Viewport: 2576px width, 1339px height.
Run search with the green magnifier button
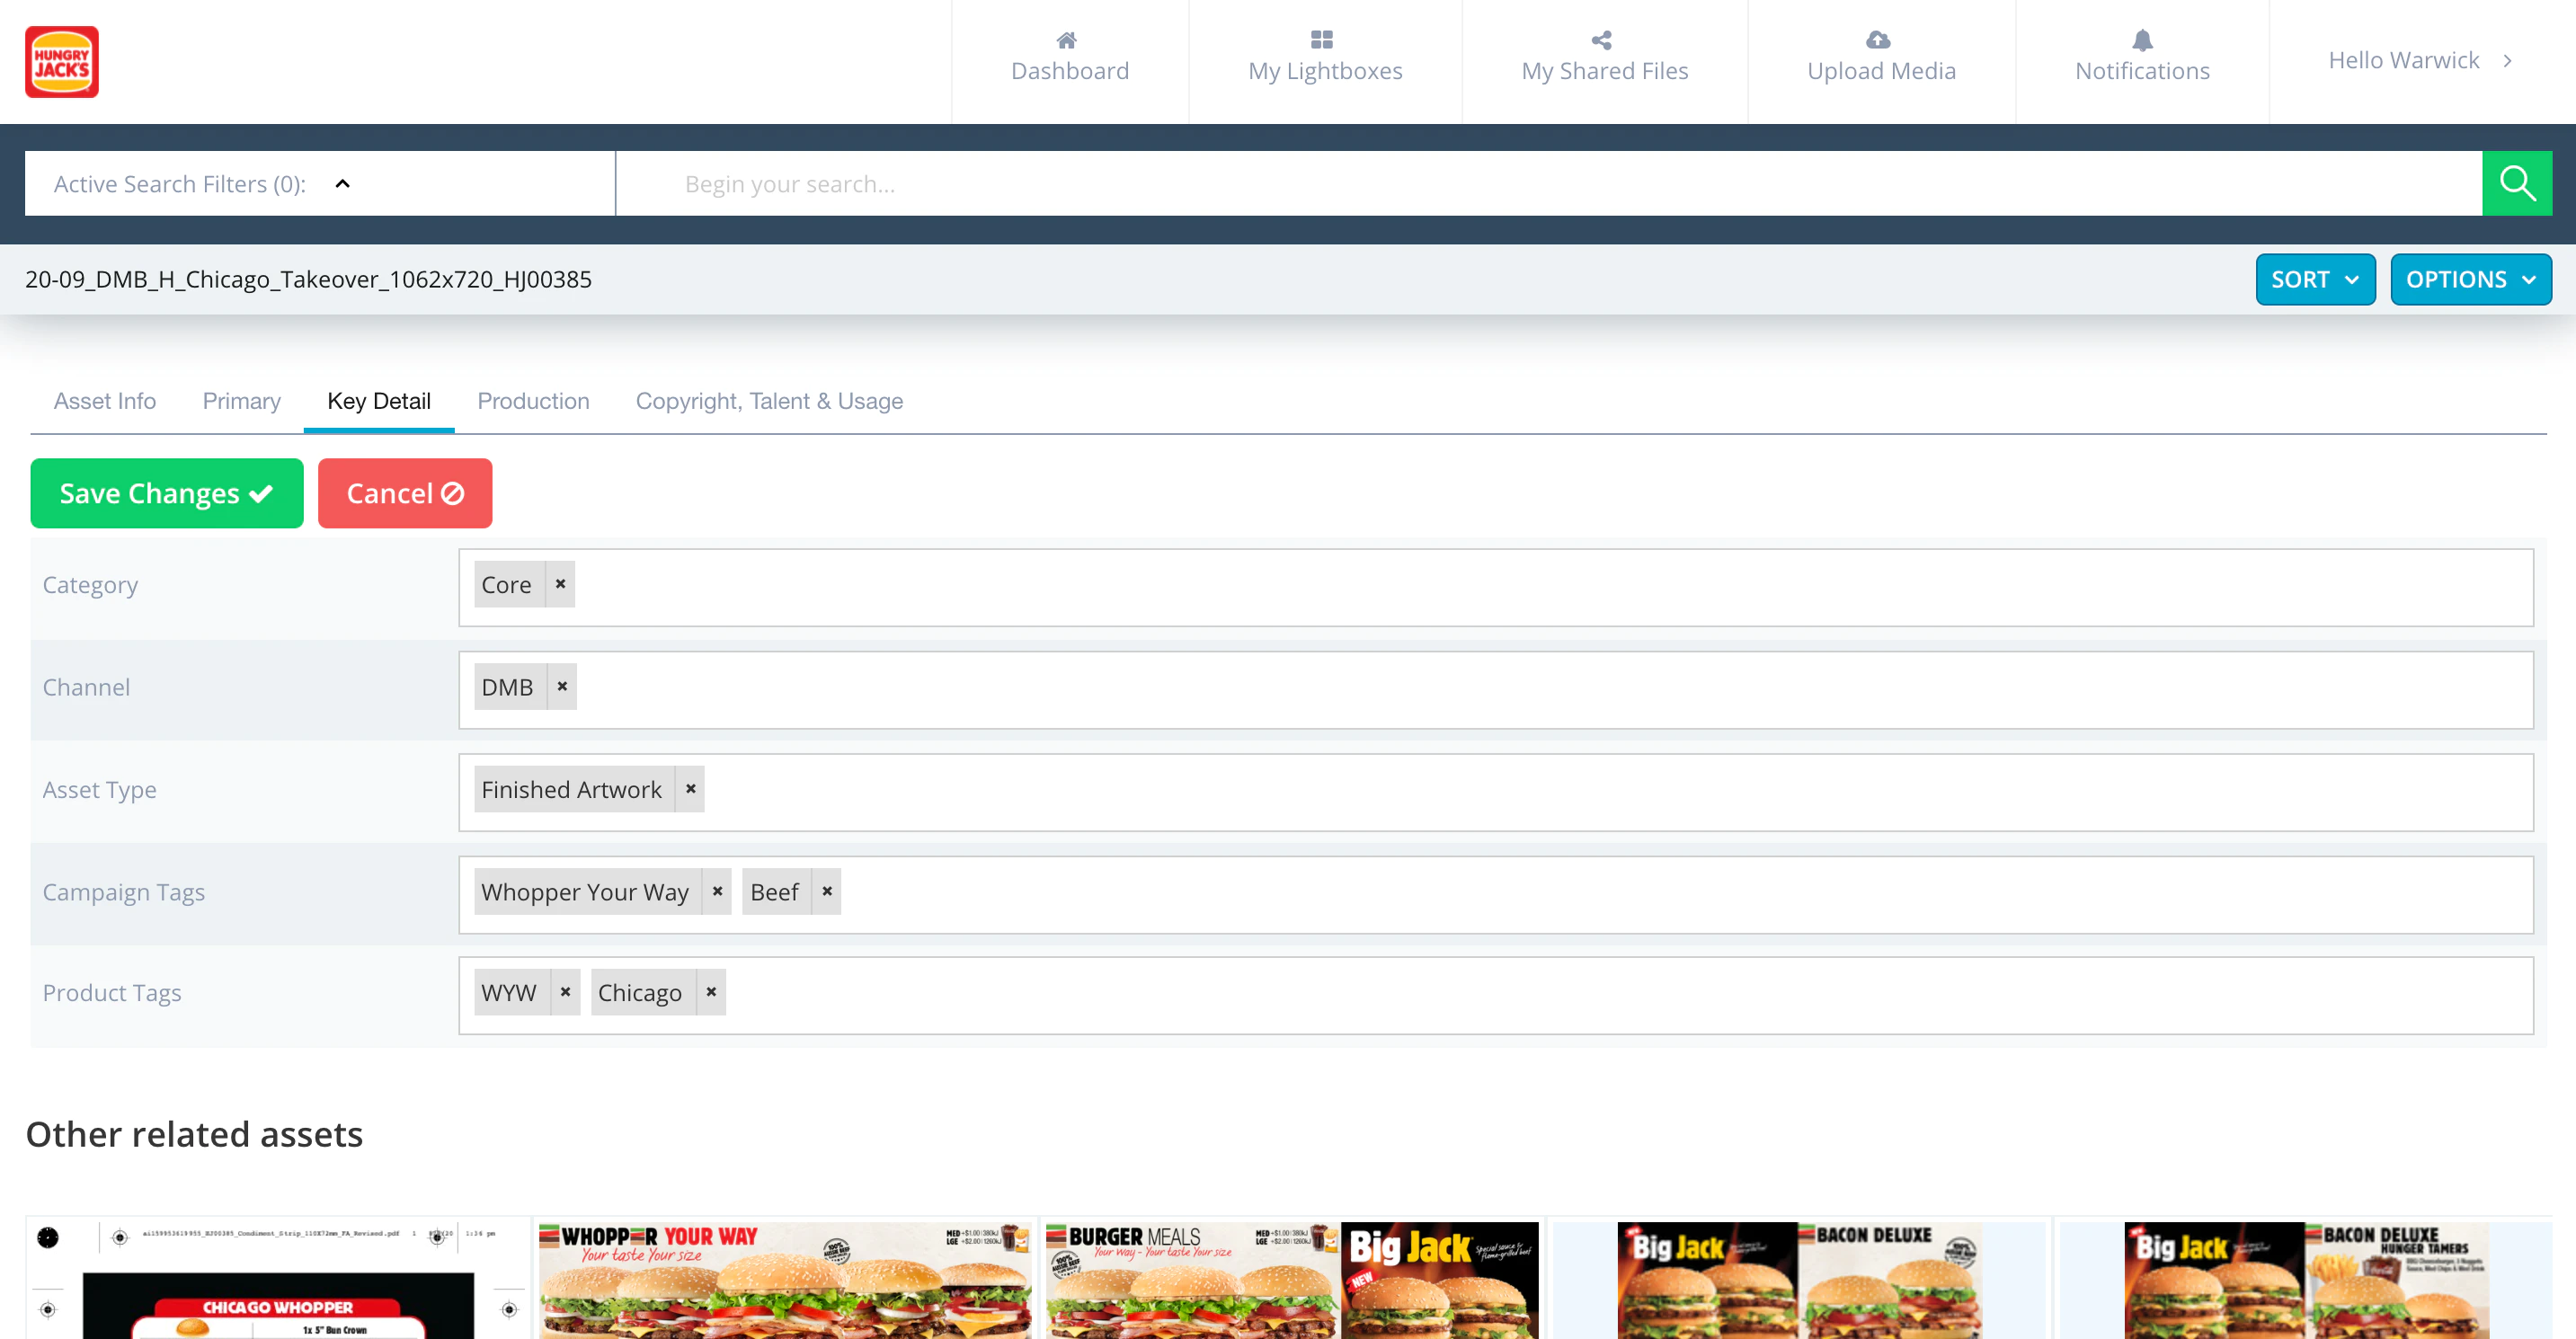click(2517, 183)
